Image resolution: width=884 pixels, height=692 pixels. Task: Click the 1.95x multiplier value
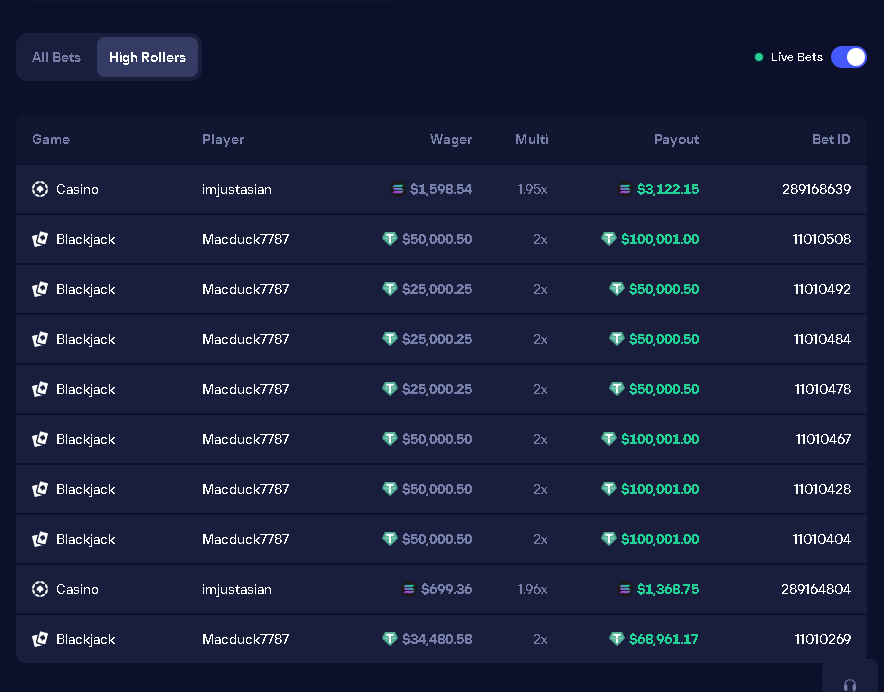coord(532,189)
